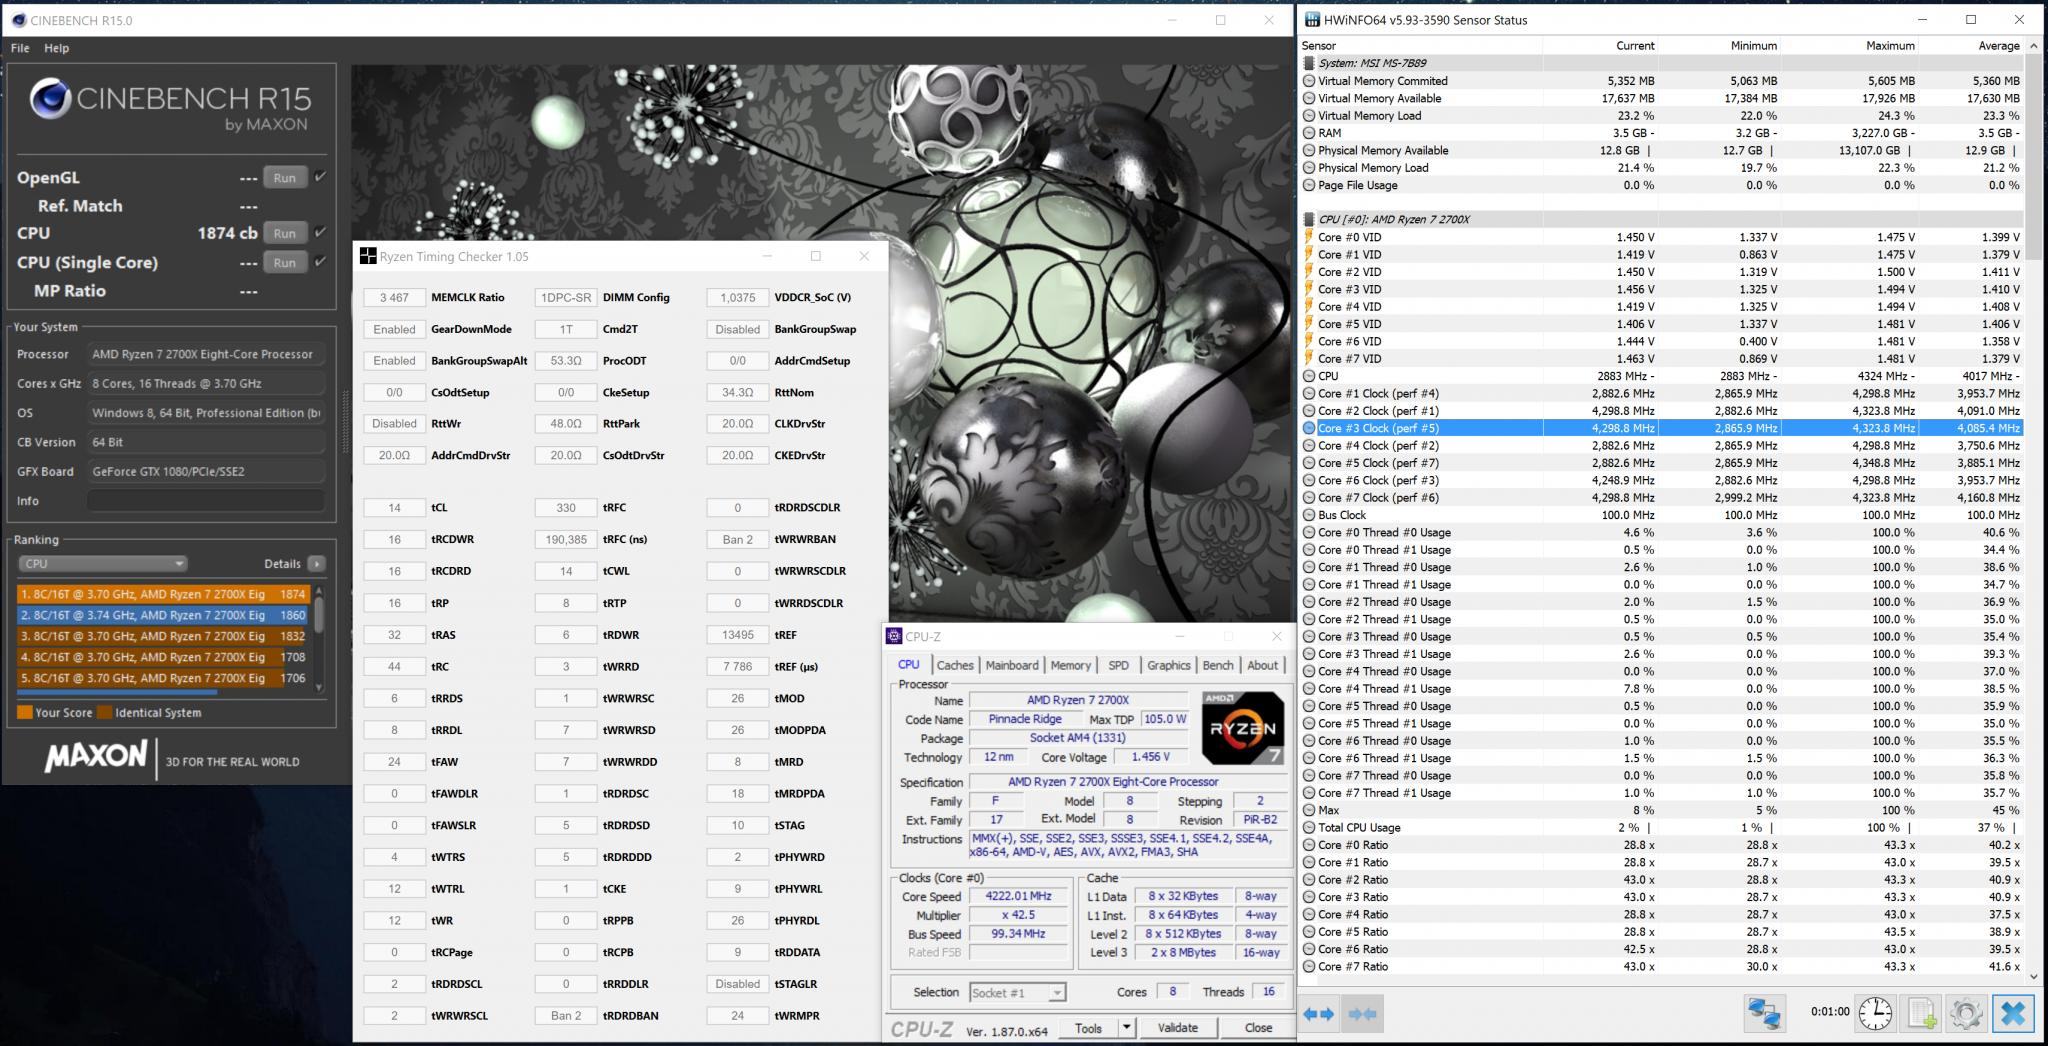Click the lightning icon beside Core #7 VID
The height and width of the screenshot is (1046, 2048).
(1308, 358)
